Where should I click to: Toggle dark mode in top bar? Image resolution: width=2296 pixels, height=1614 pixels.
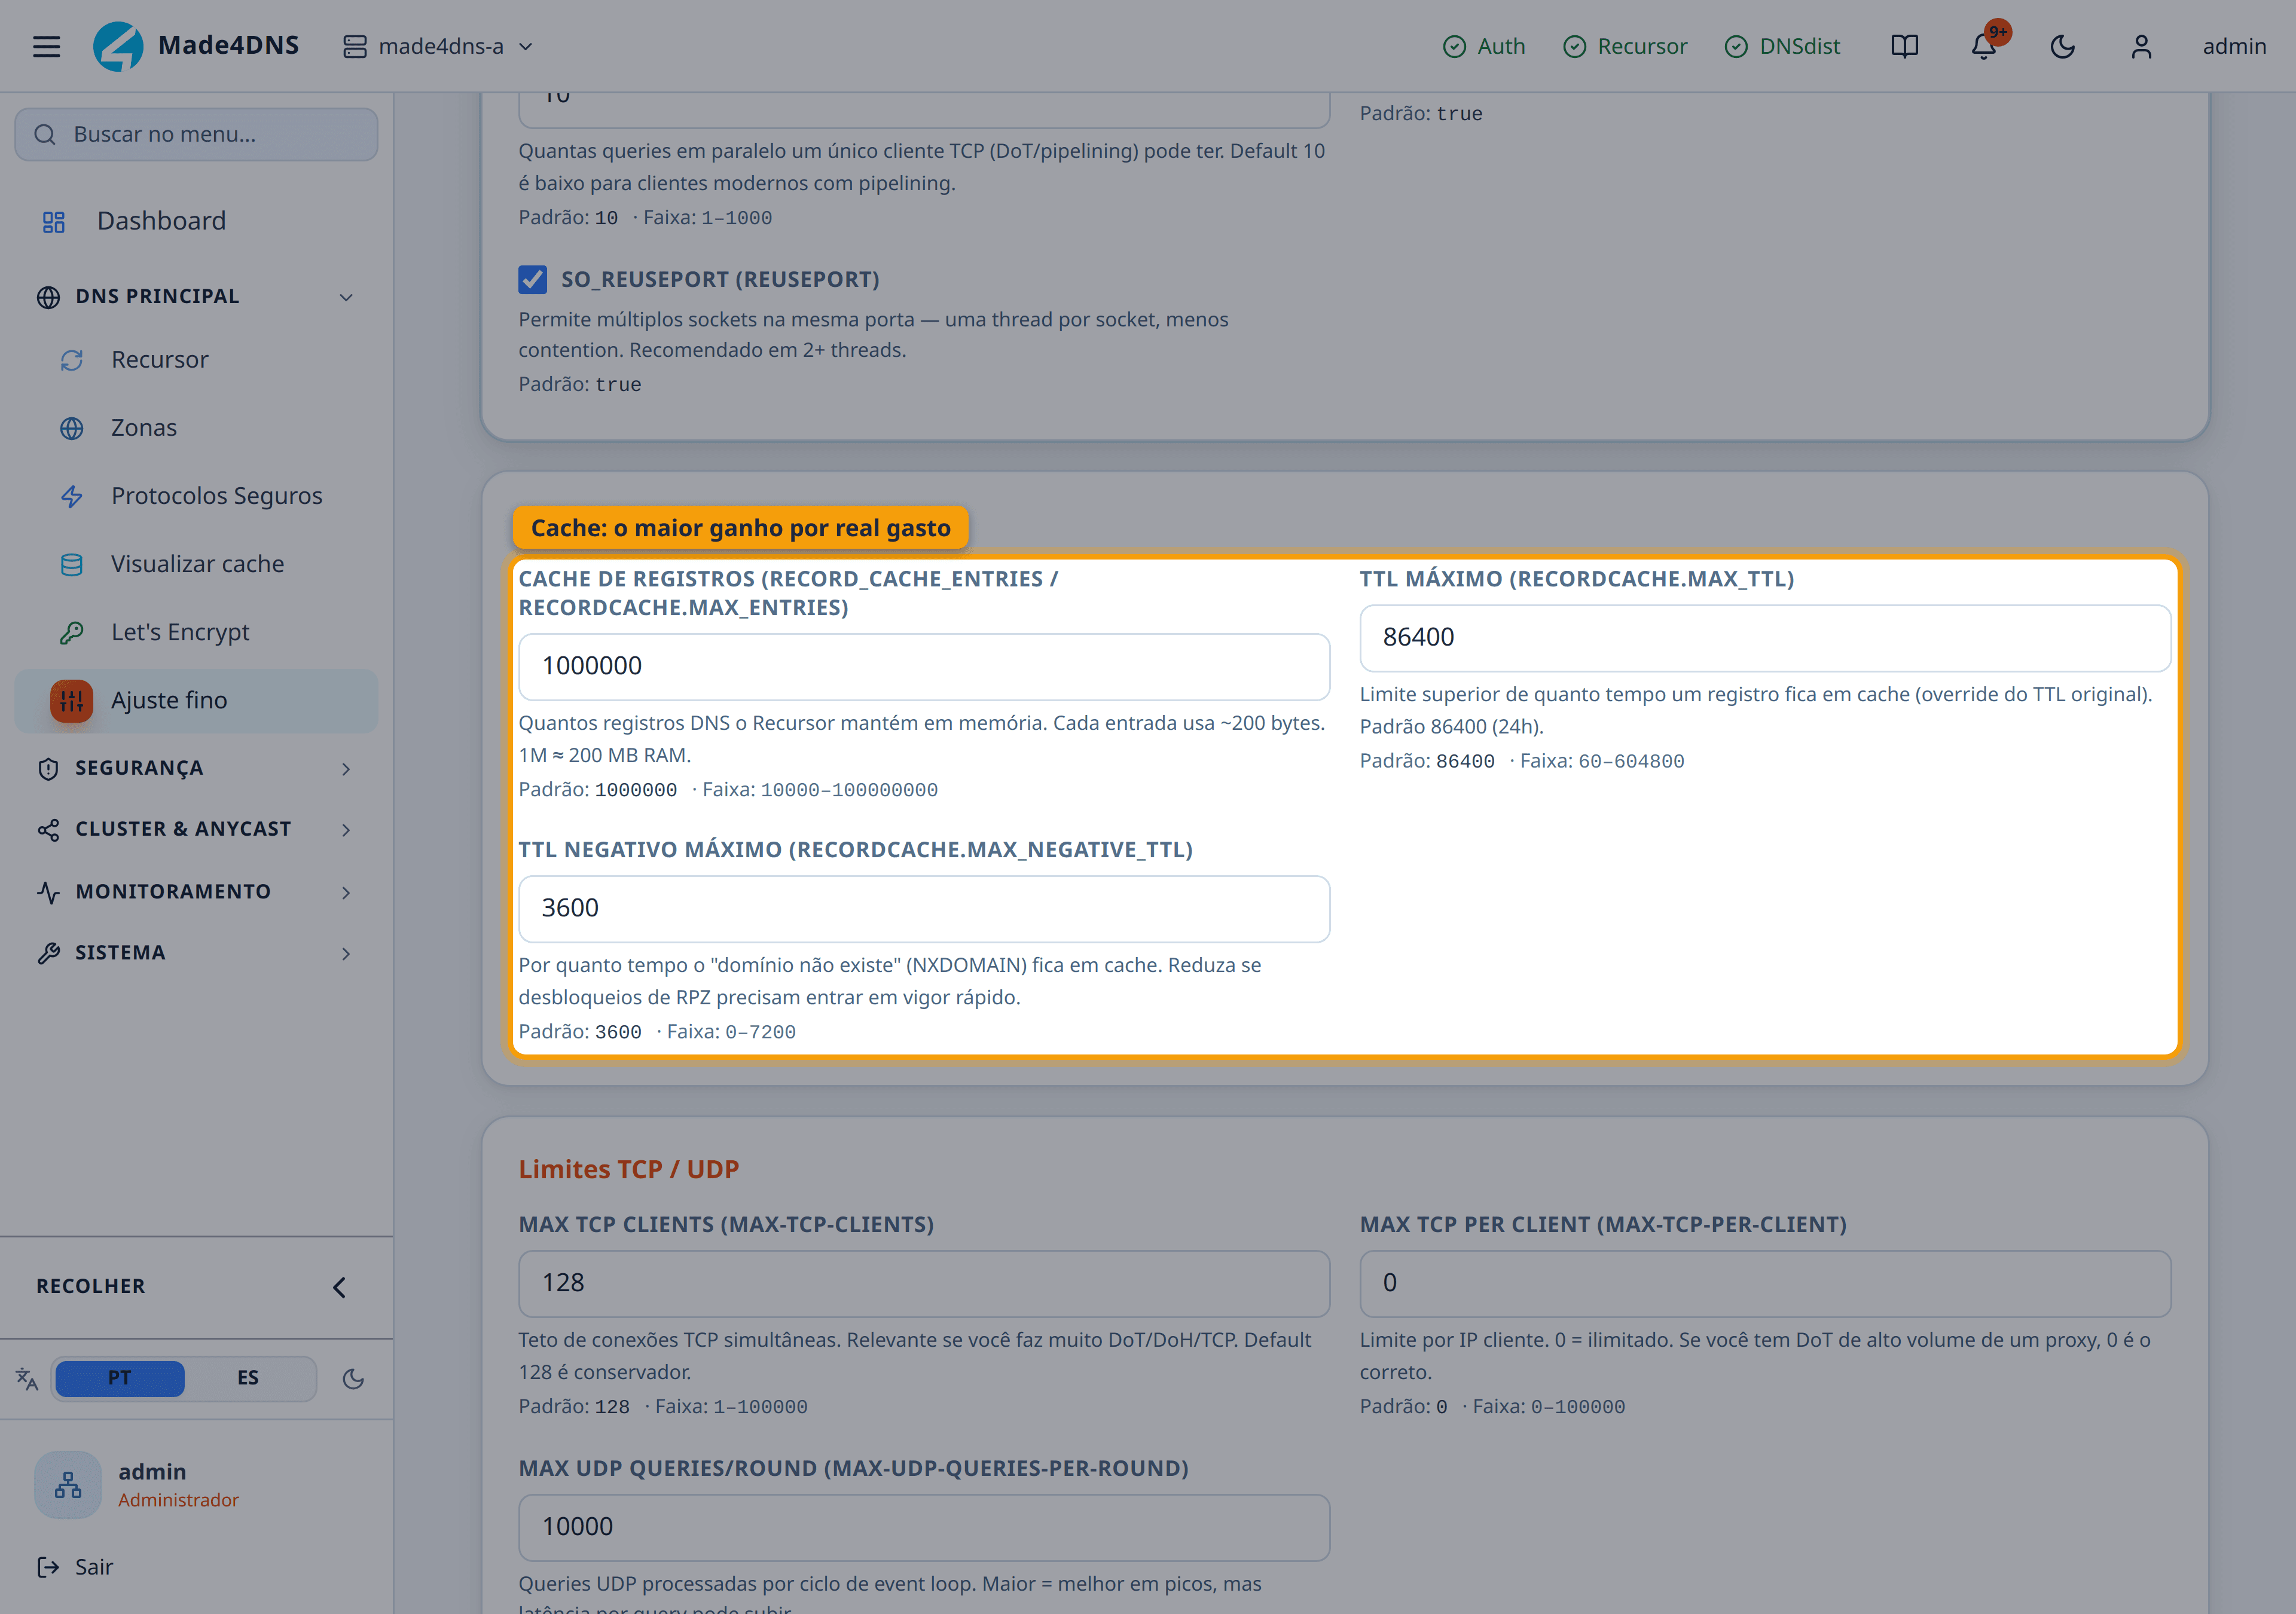coord(2062,46)
